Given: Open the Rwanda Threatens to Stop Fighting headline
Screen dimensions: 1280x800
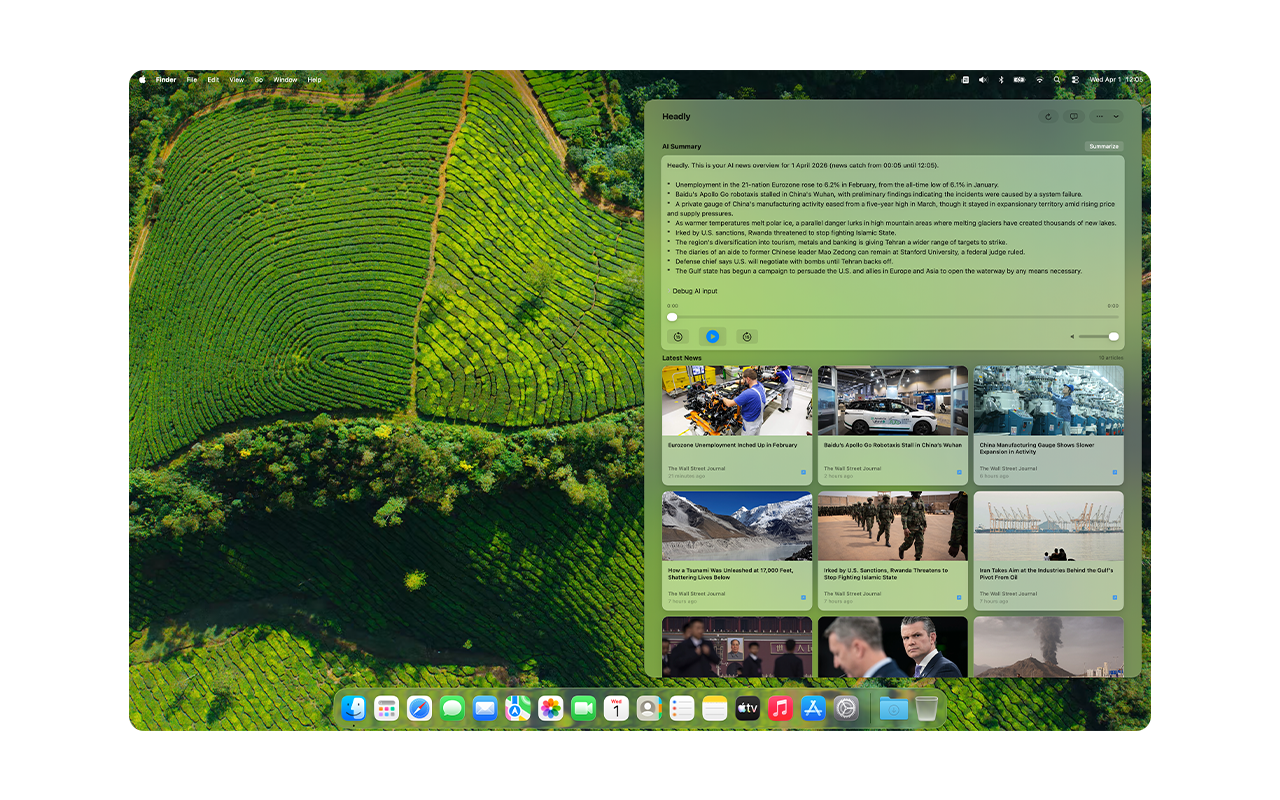Looking at the screenshot, I should pyautogui.click(x=886, y=573).
